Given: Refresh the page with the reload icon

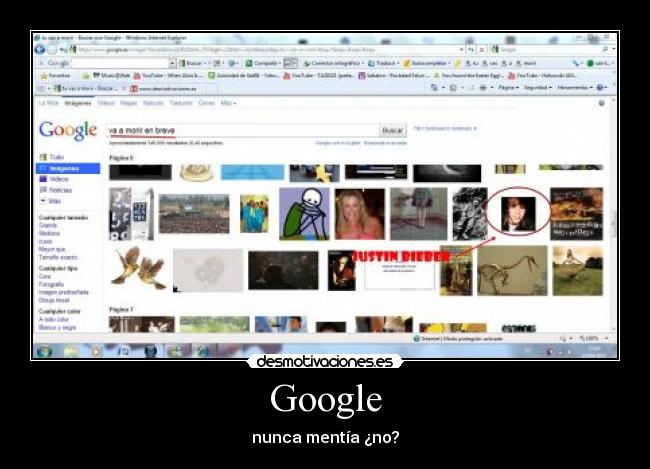Looking at the screenshot, I should tap(471, 50).
